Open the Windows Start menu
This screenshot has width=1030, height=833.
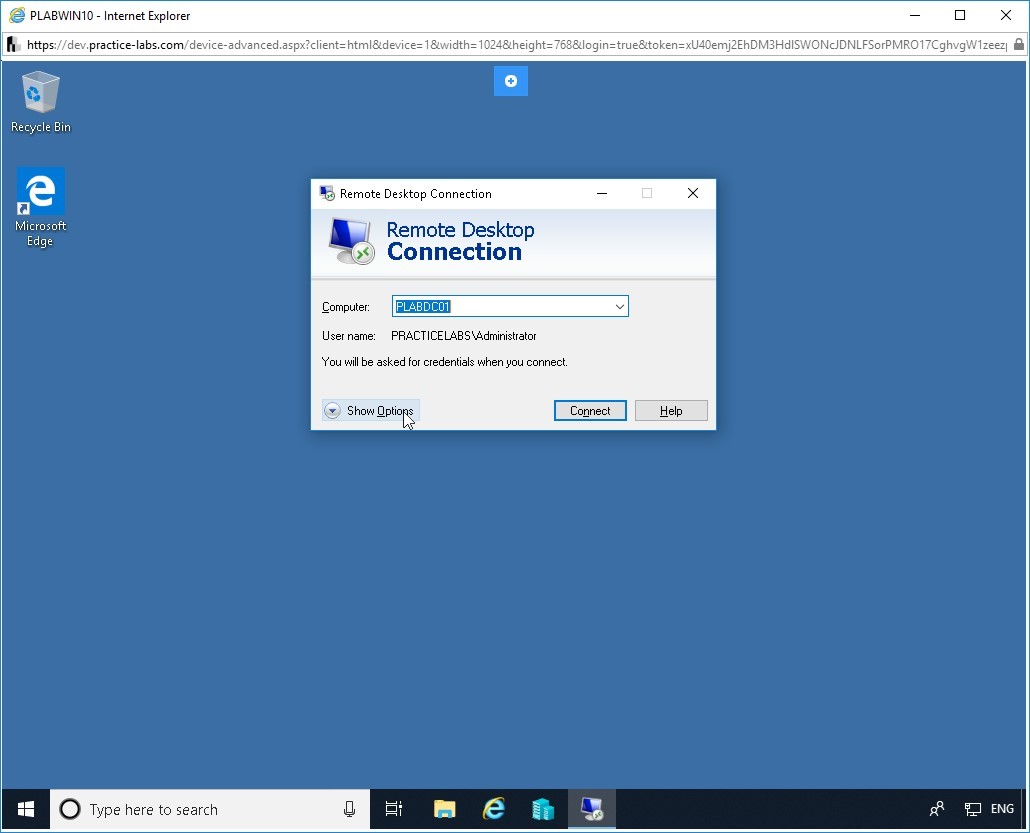(26, 809)
